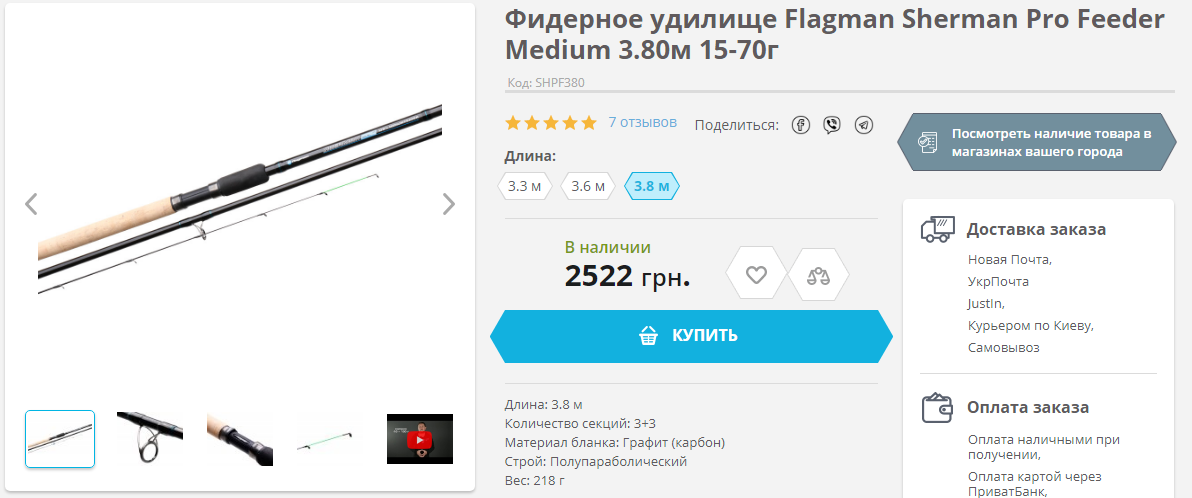This screenshot has width=1192, height=498.
Task: Add rod to wishlist heart icon
Action: (756, 274)
